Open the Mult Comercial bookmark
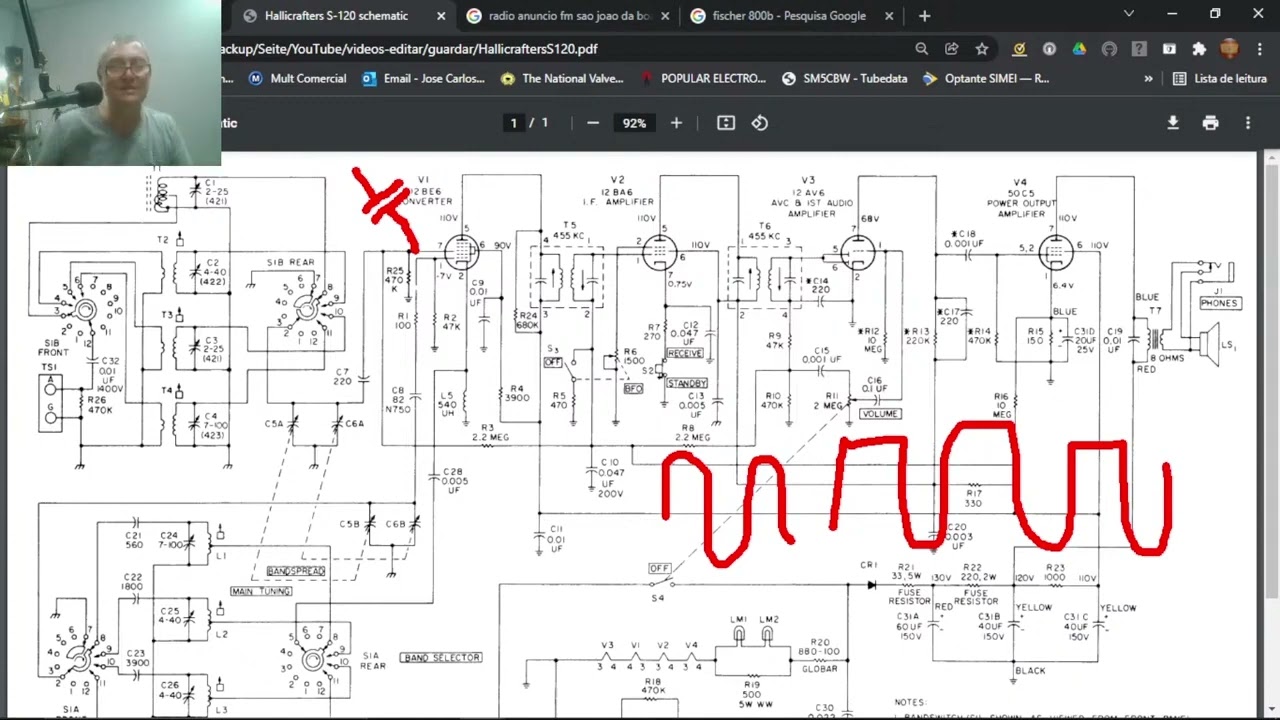This screenshot has height=720, width=1280. 297,79
